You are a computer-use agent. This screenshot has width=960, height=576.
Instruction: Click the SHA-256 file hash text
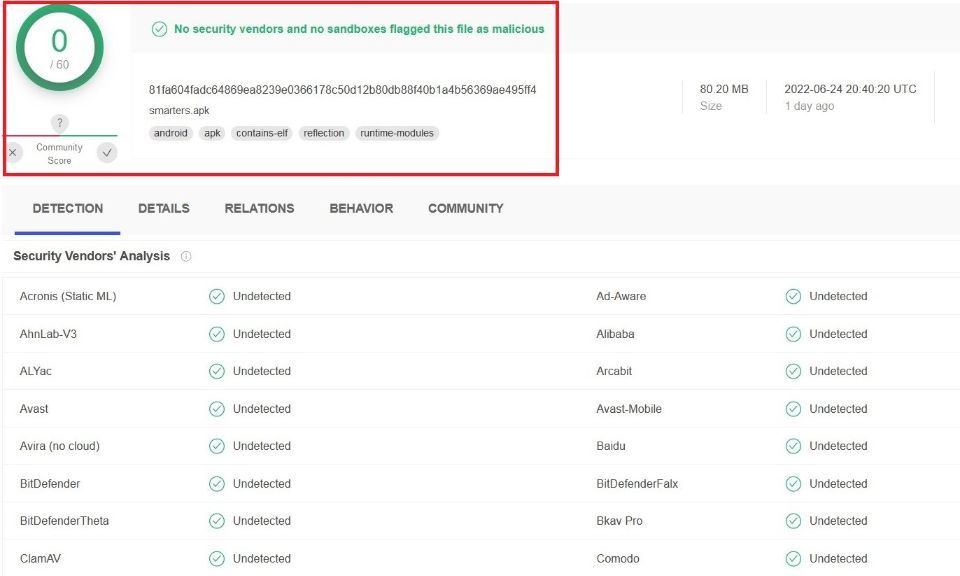[342, 90]
